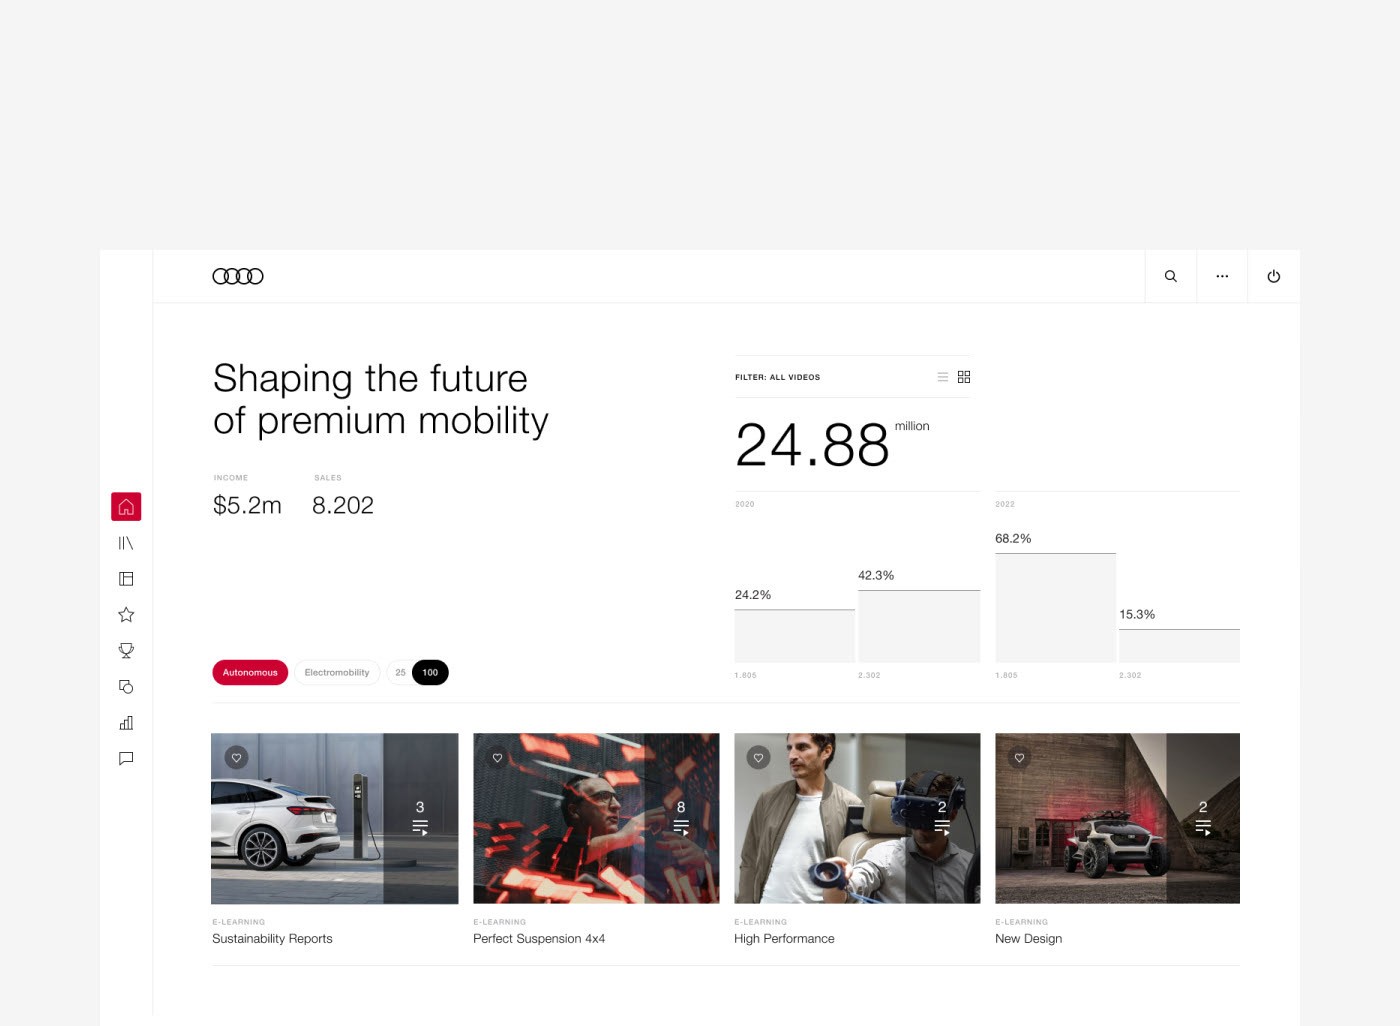Toggle favorite heart on Perfect Suspension 4x4
Image resolution: width=1400 pixels, height=1026 pixels.
pyautogui.click(x=498, y=758)
